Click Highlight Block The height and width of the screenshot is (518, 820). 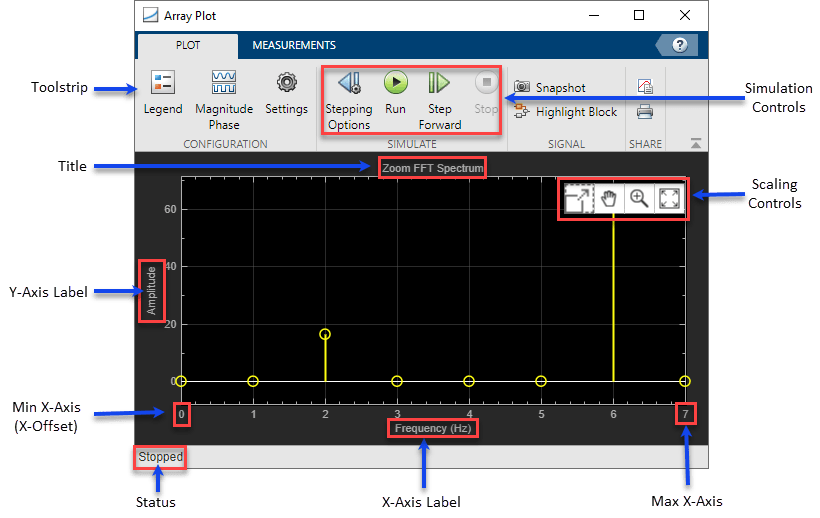pyautogui.click(x=565, y=111)
